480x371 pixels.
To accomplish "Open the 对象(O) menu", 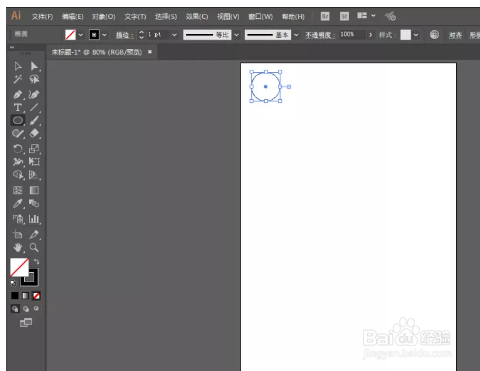I will (x=104, y=16).
